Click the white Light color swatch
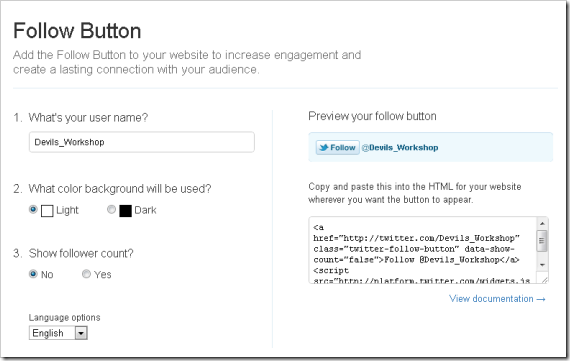This screenshot has width=570, height=361. pyautogui.click(x=47, y=211)
